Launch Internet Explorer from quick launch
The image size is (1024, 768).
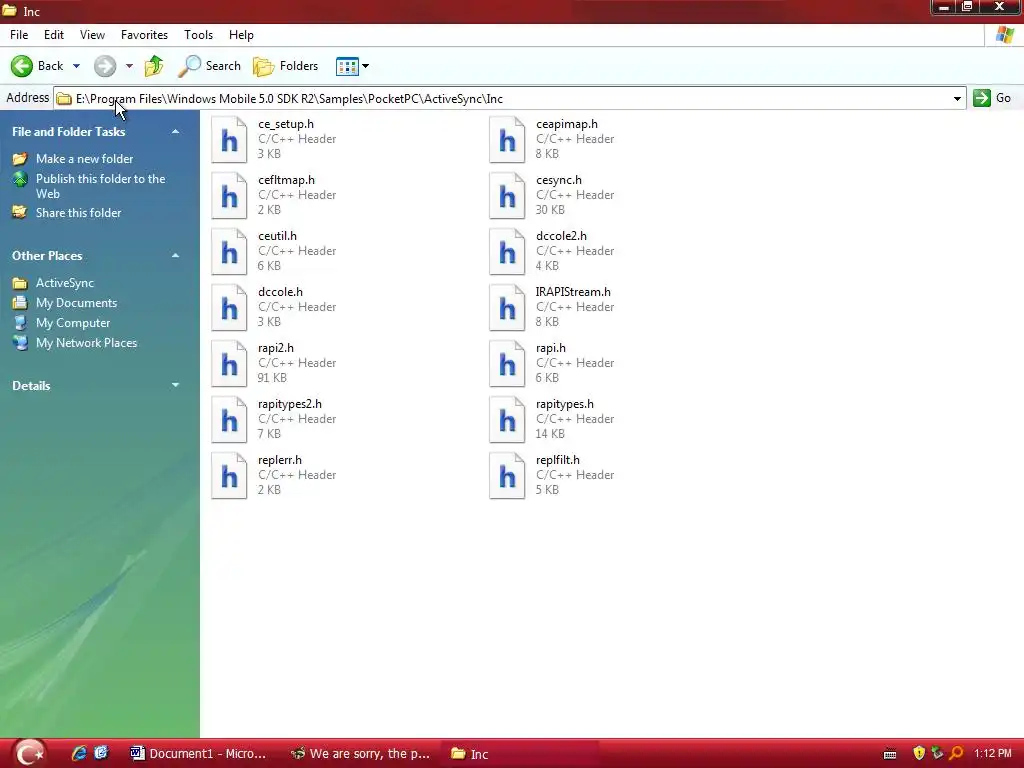coord(79,753)
